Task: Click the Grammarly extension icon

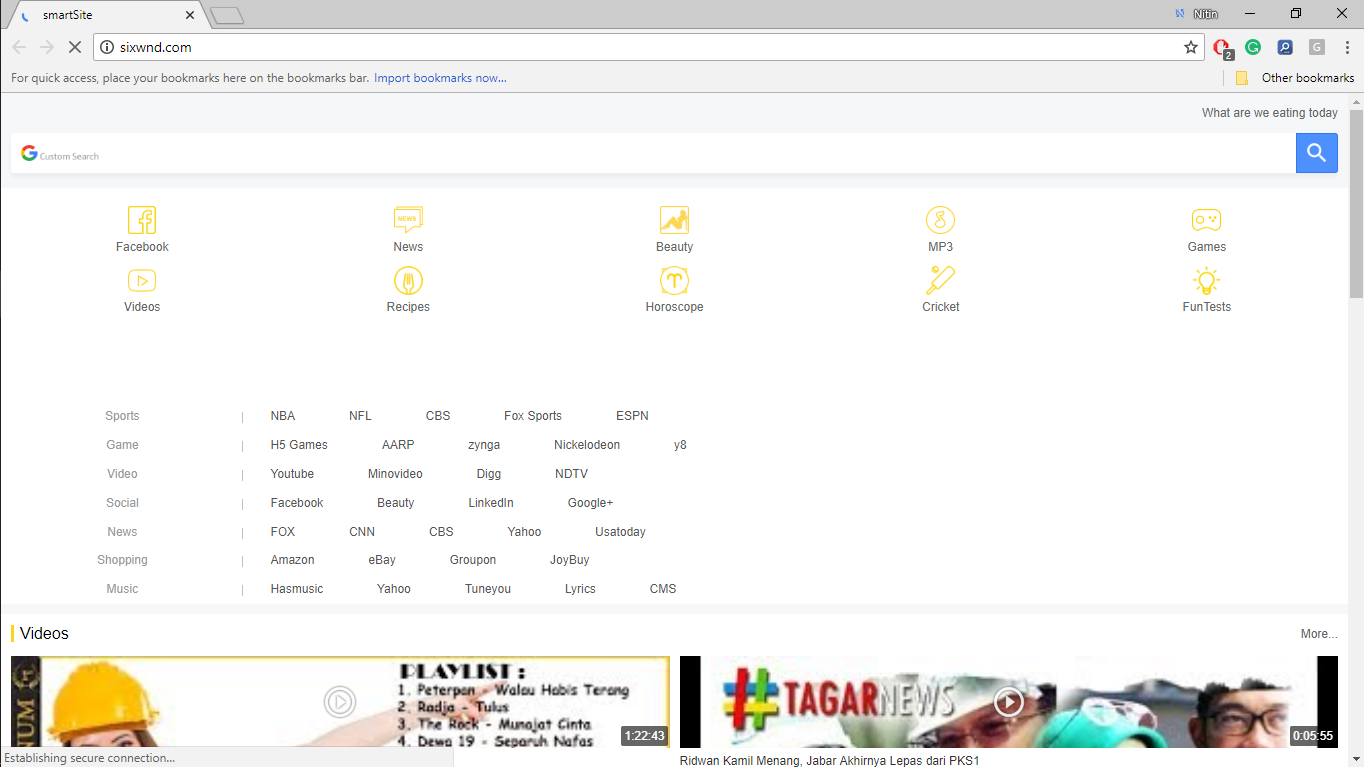Action: 1253,47
